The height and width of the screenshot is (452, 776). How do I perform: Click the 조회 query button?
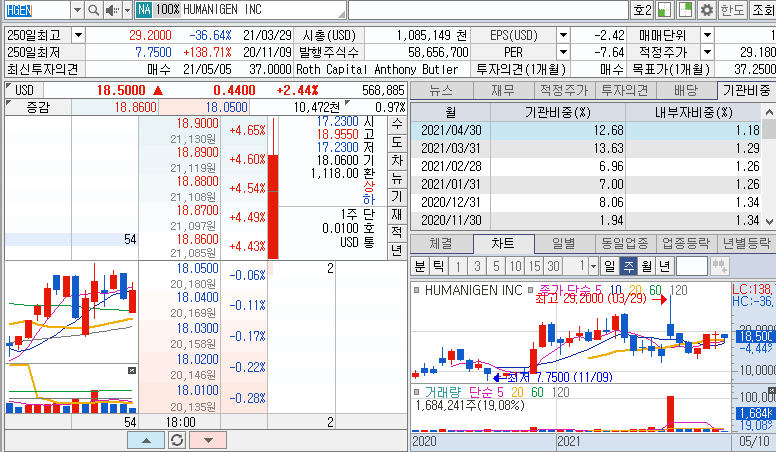[763, 10]
